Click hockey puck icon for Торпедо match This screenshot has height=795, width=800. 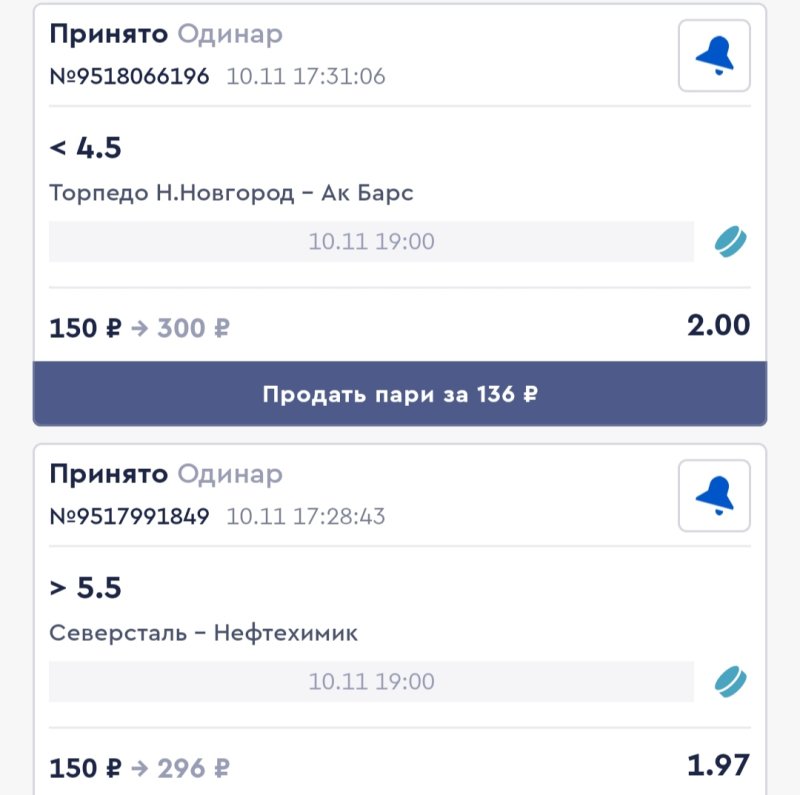pyautogui.click(x=731, y=241)
